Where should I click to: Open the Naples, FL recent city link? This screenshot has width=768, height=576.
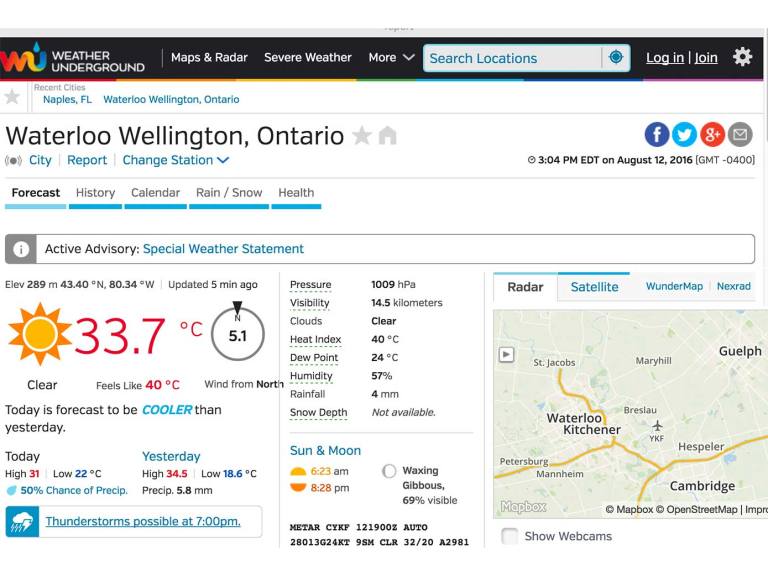coord(67,100)
